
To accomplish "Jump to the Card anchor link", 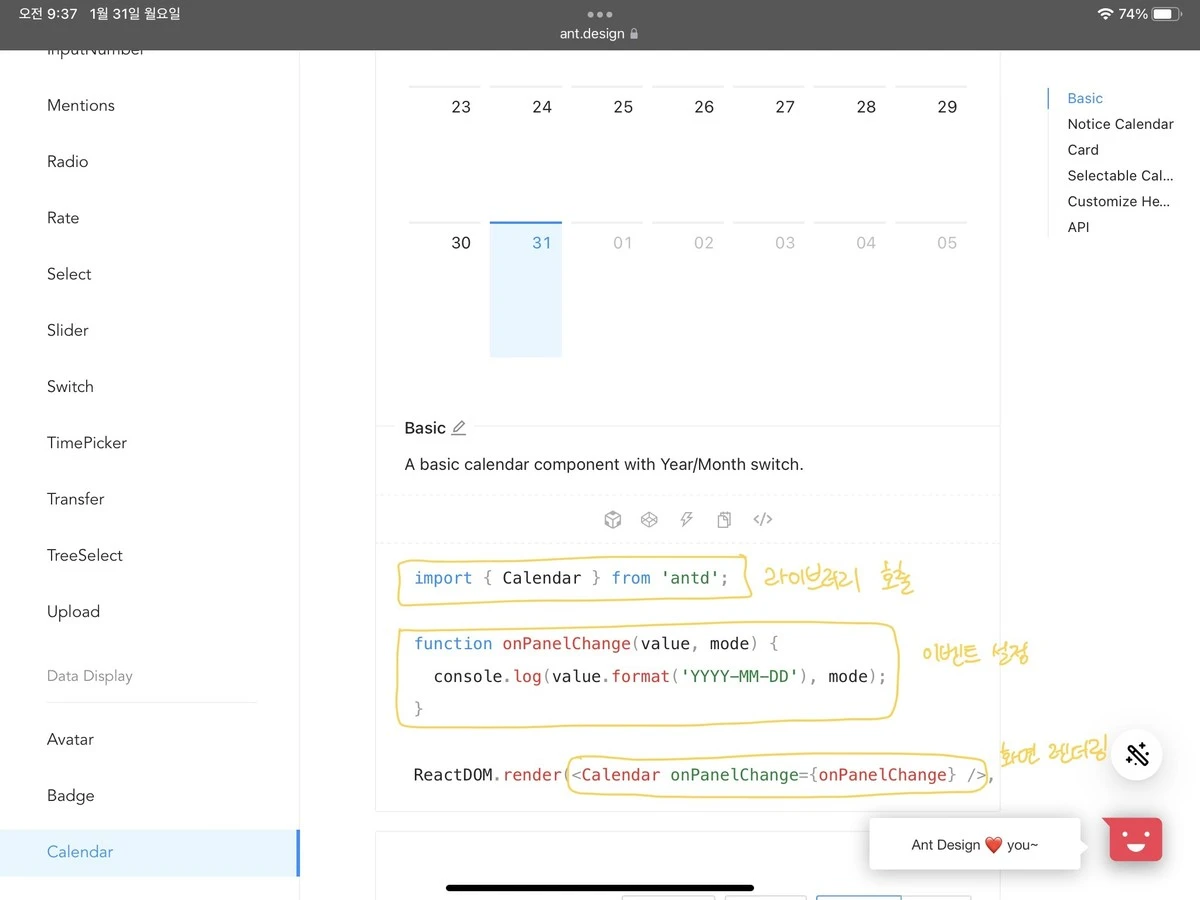I will coord(1083,150).
